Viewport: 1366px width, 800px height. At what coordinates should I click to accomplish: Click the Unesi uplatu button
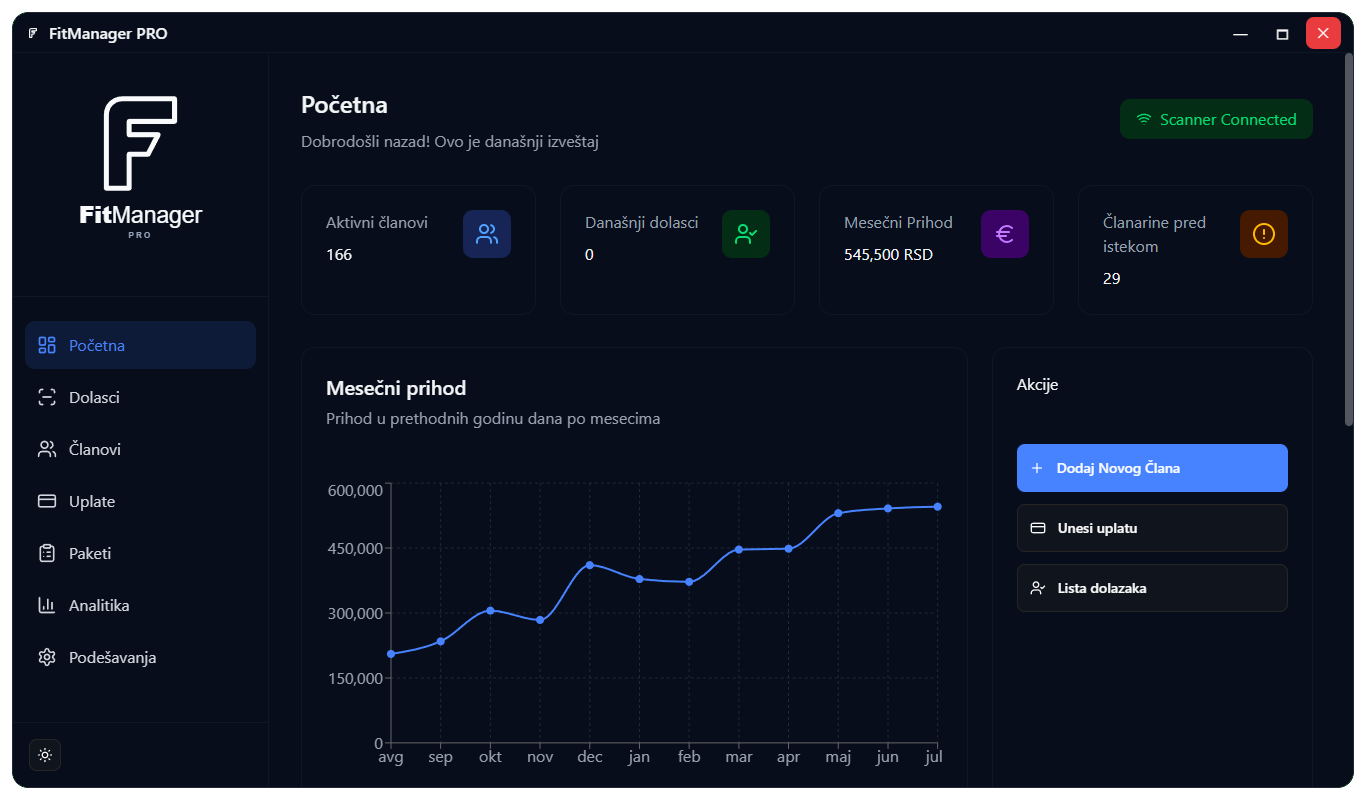[1152, 528]
